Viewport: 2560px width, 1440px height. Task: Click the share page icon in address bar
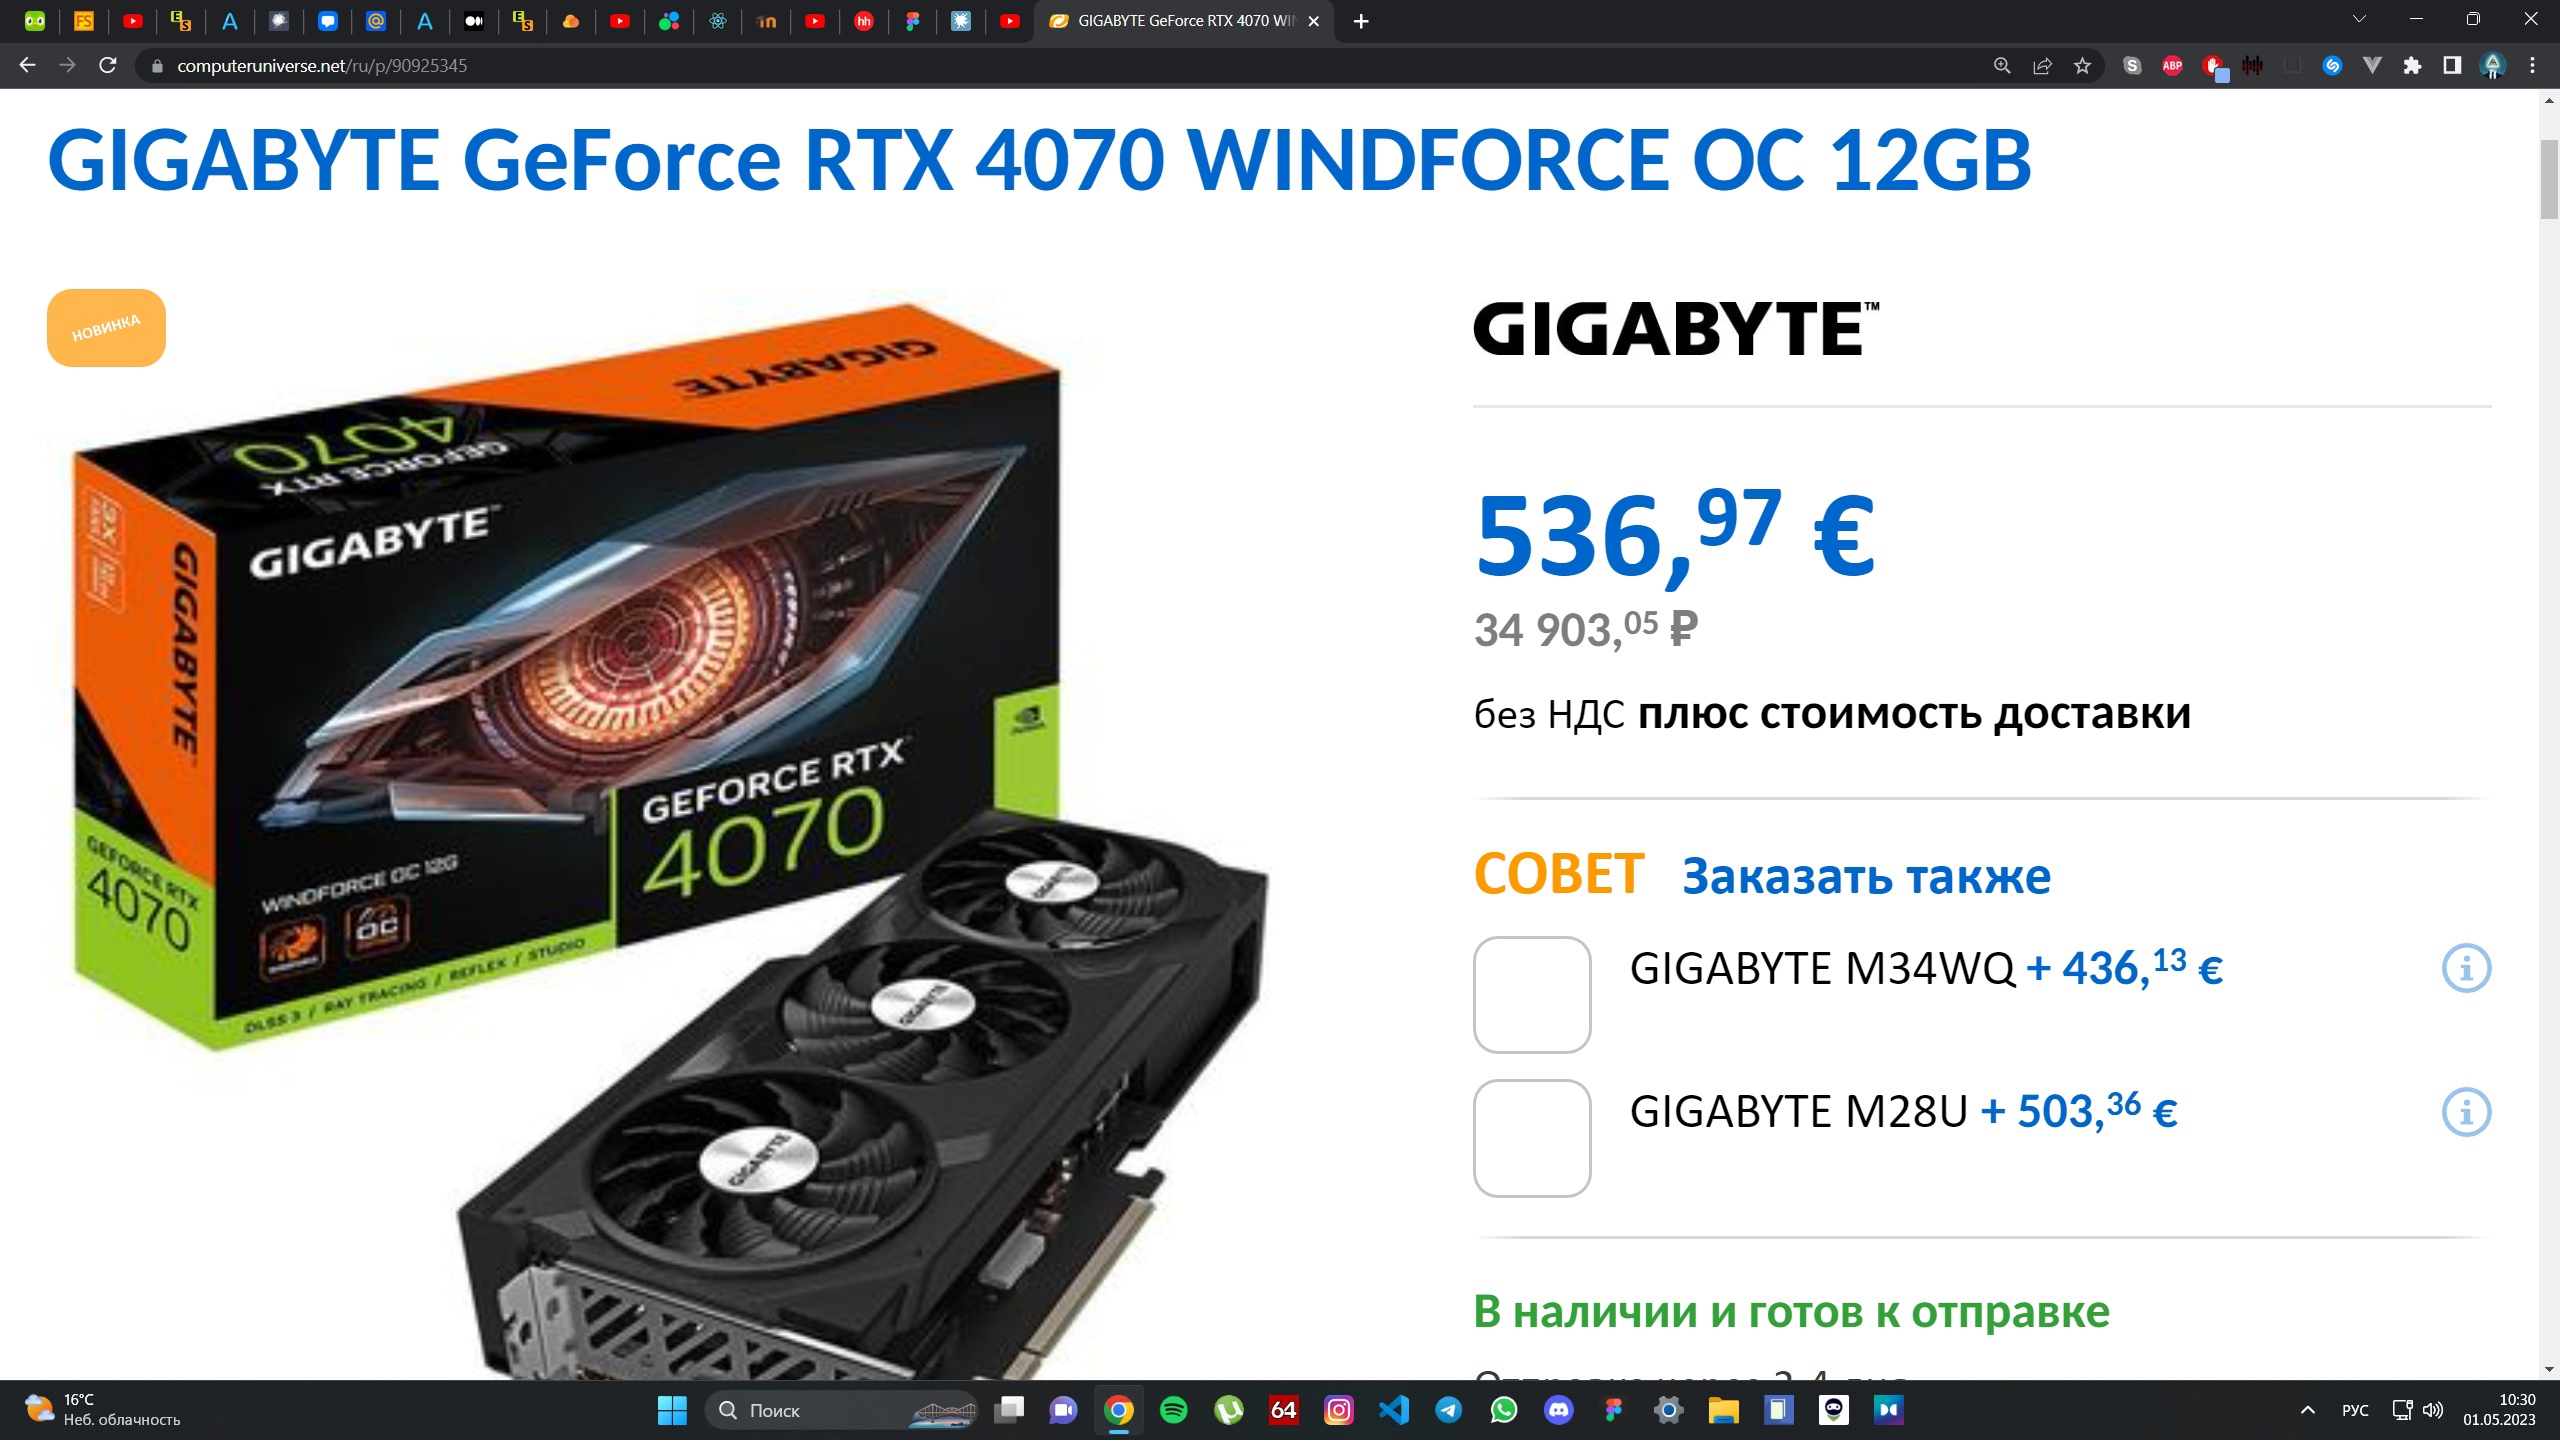click(x=2042, y=66)
